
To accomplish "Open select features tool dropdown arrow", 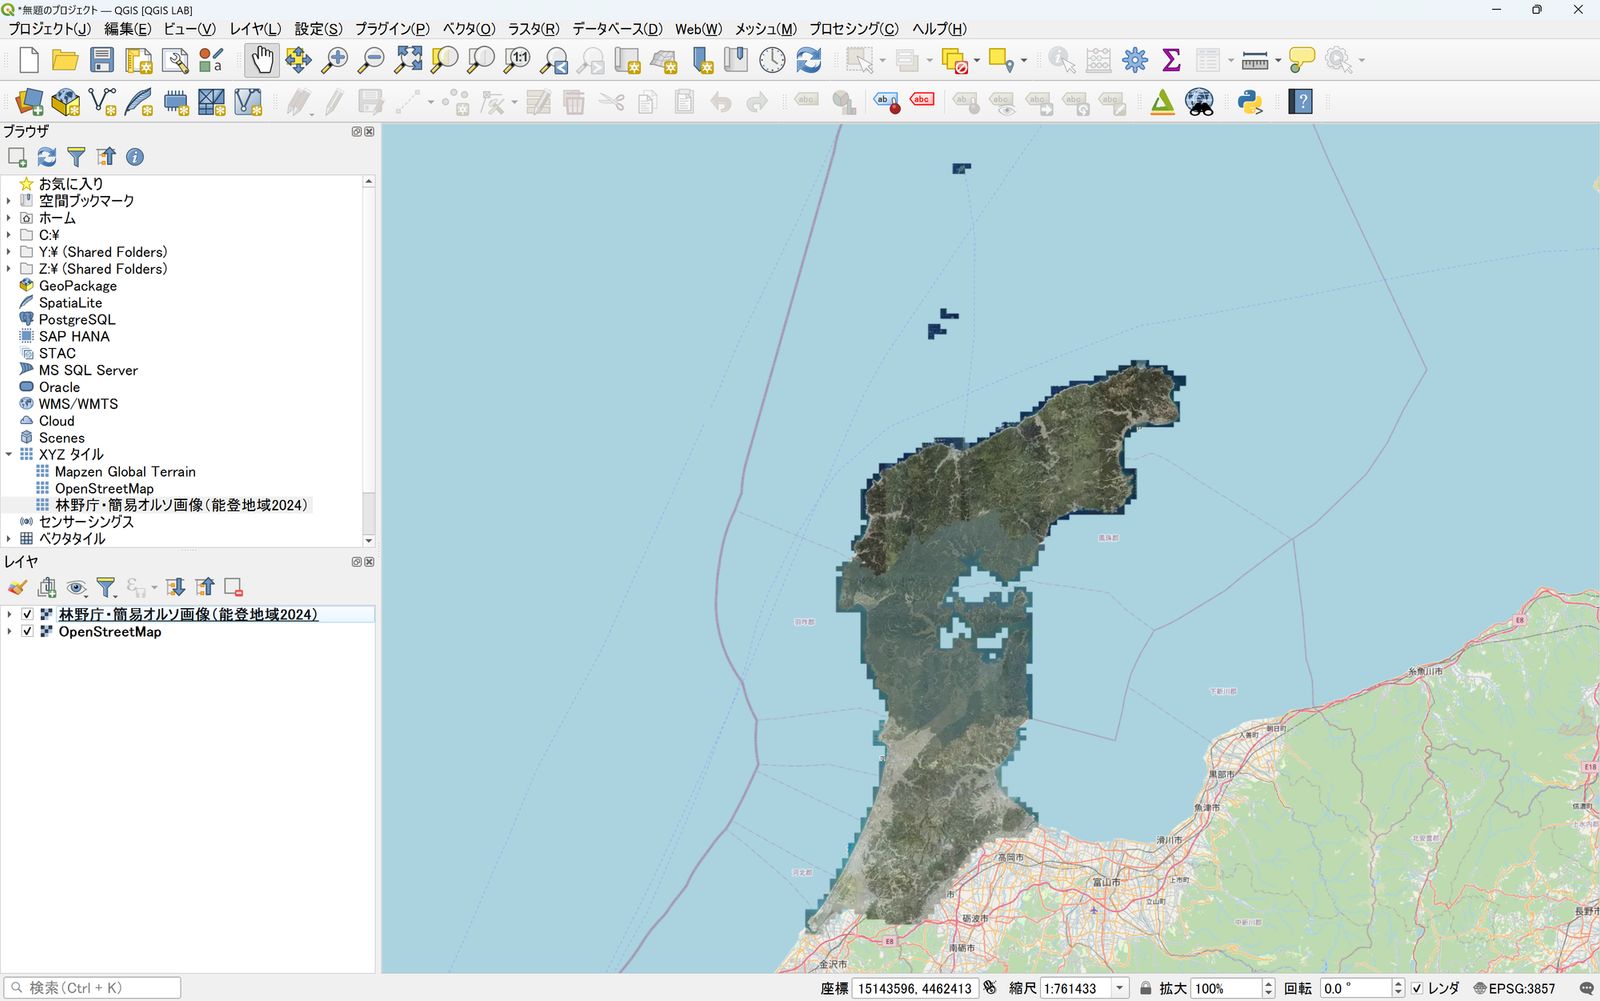I will click(x=882, y=60).
